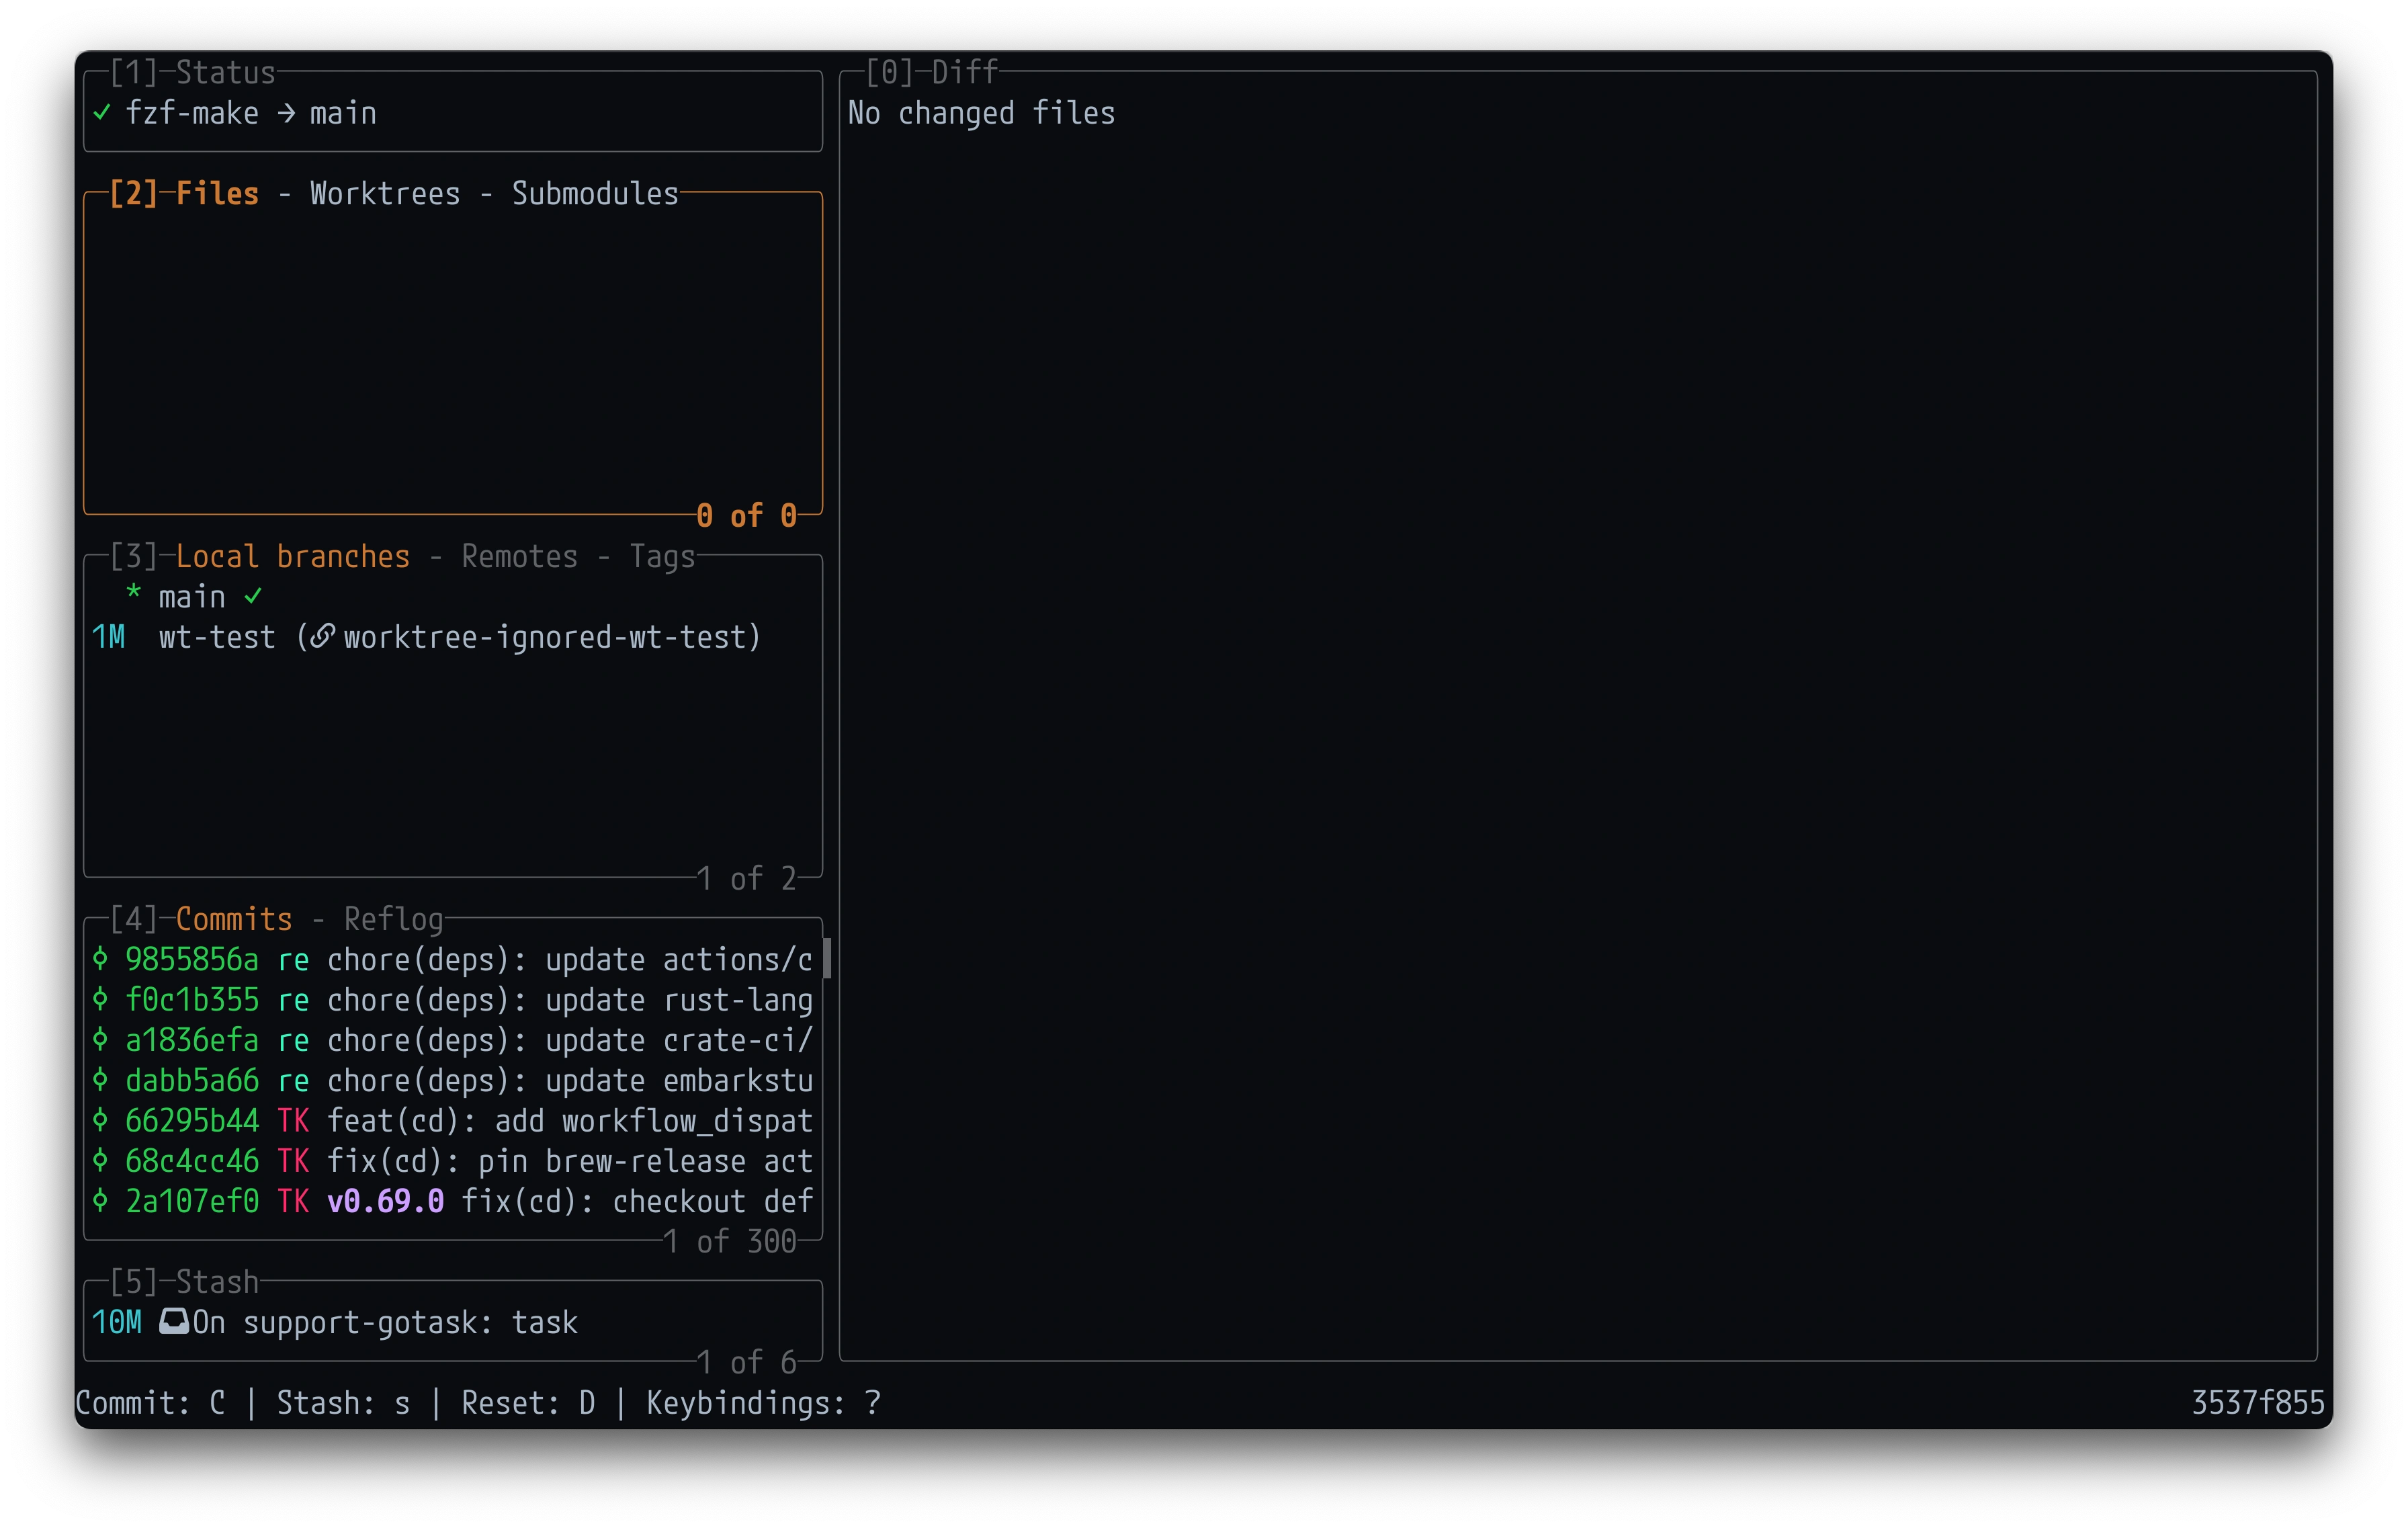Viewport: 2408px width, 1528px height.
Task: Click the green checkmark after main branch
Action: [x=253, y=596]
